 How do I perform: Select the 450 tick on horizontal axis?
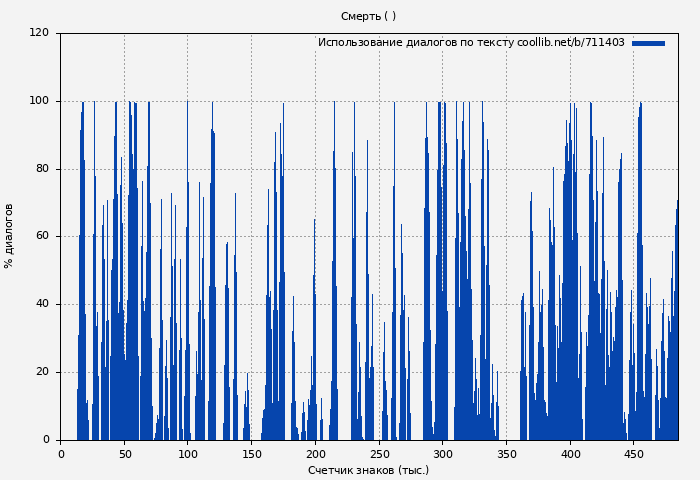pos(634,453)
